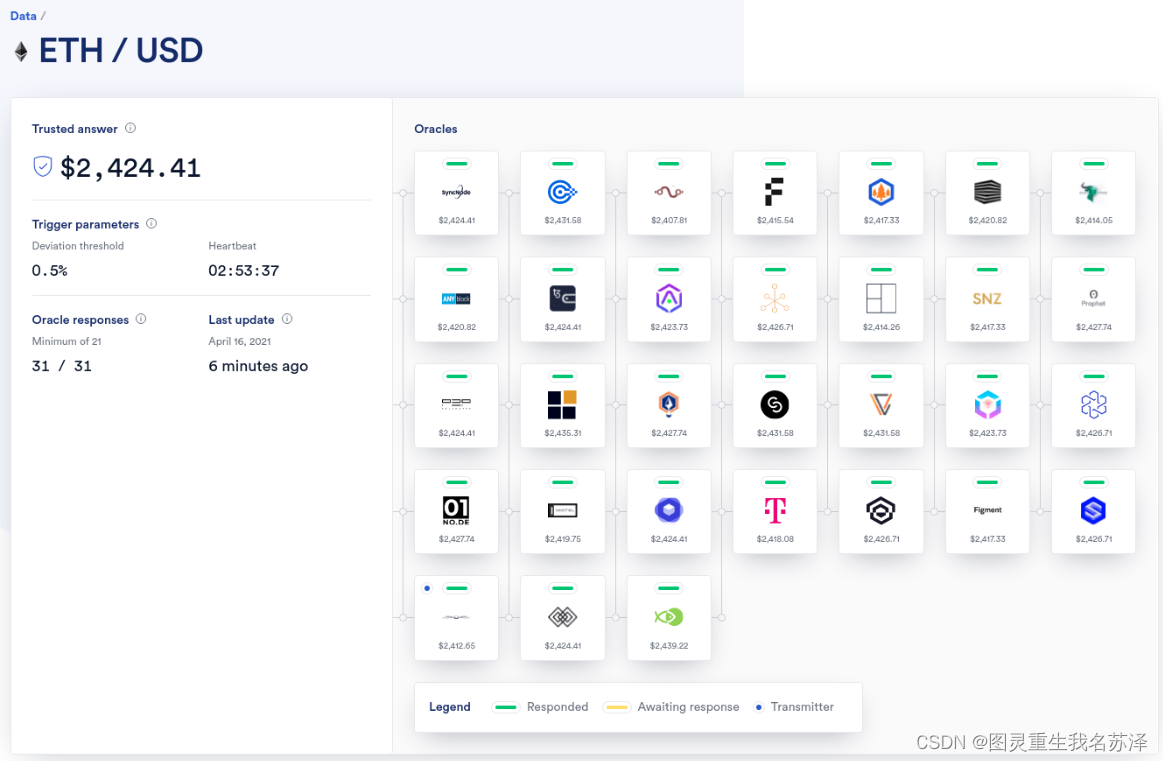Click the April 16, 2021 date text
The height and width of the screenshot is (761, 1163).
(x=240, y=341)
